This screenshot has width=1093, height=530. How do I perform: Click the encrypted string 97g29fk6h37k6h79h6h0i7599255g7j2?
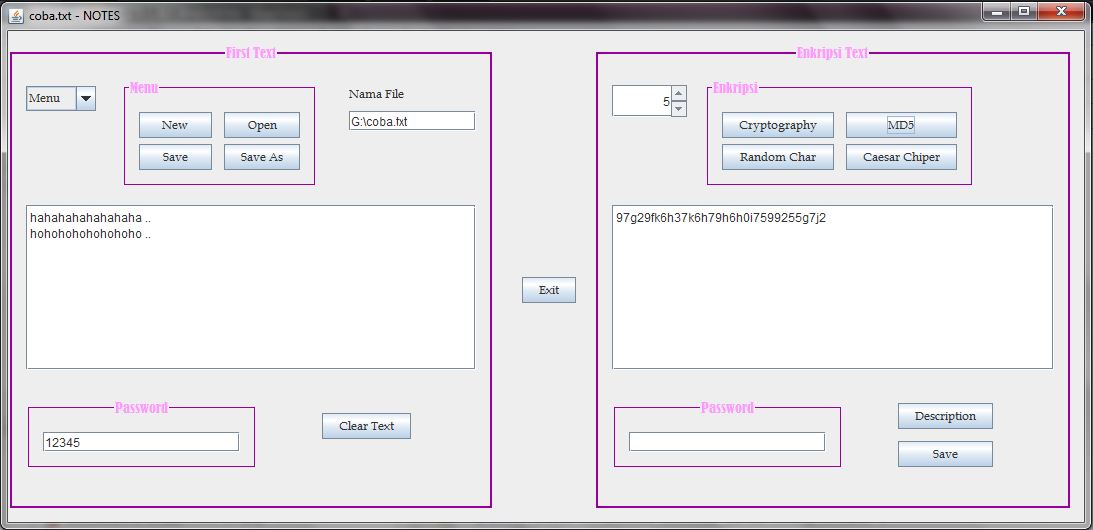721,218
